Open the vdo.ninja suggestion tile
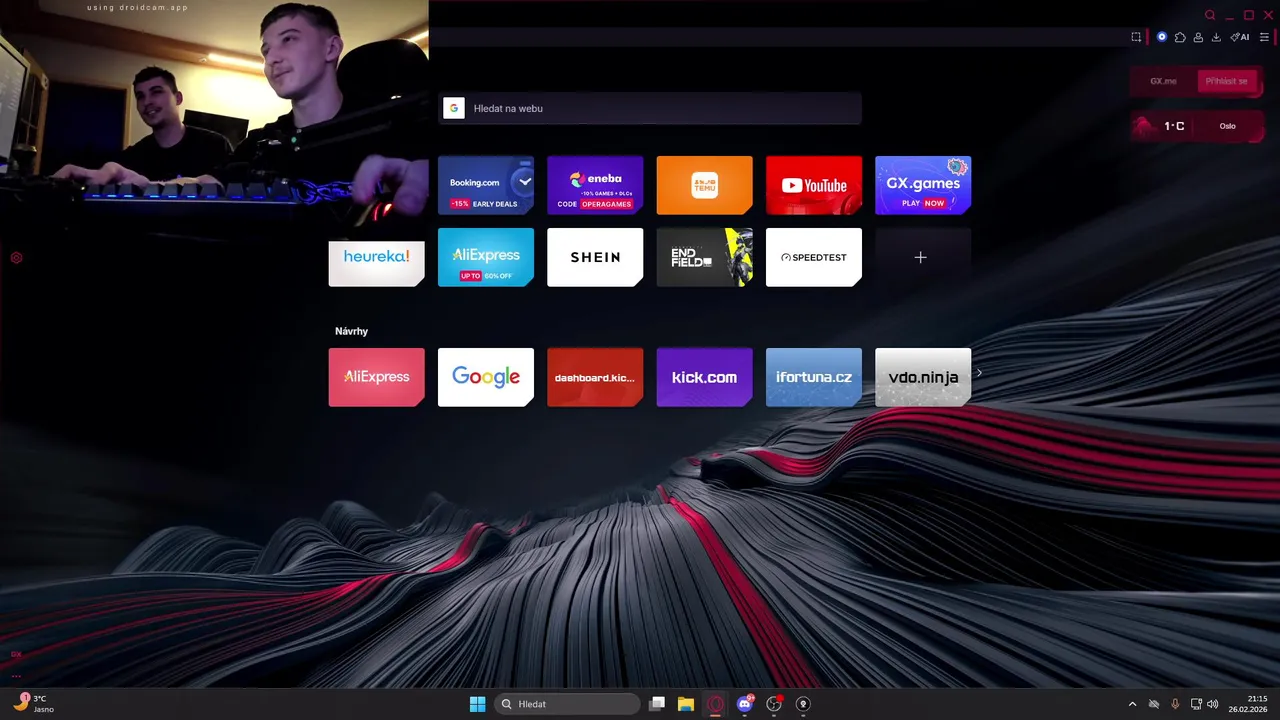Viewport: 1280px width, 720px height. (923, 377)
